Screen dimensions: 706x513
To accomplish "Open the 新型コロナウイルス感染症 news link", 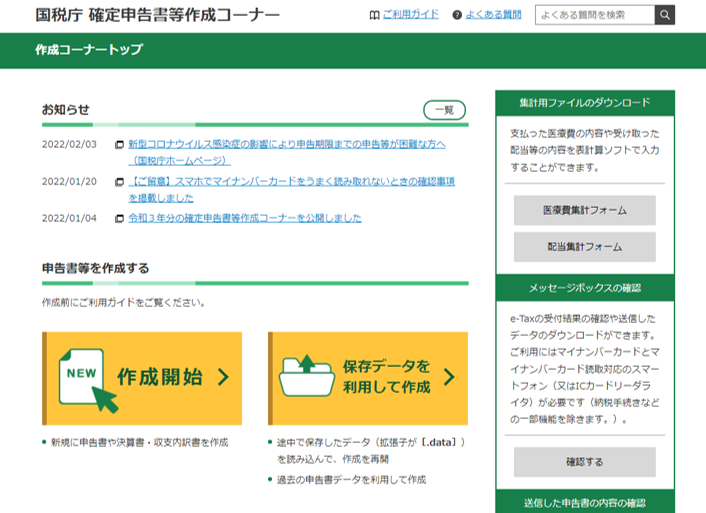I will coord(286,144).
